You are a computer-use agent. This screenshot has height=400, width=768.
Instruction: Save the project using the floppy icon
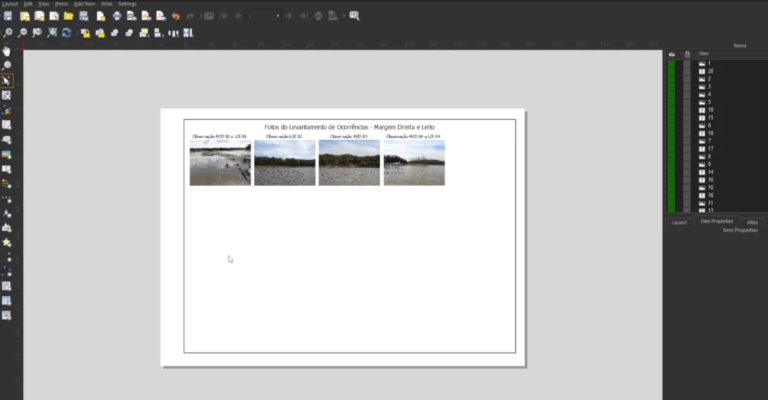(8, 16)
